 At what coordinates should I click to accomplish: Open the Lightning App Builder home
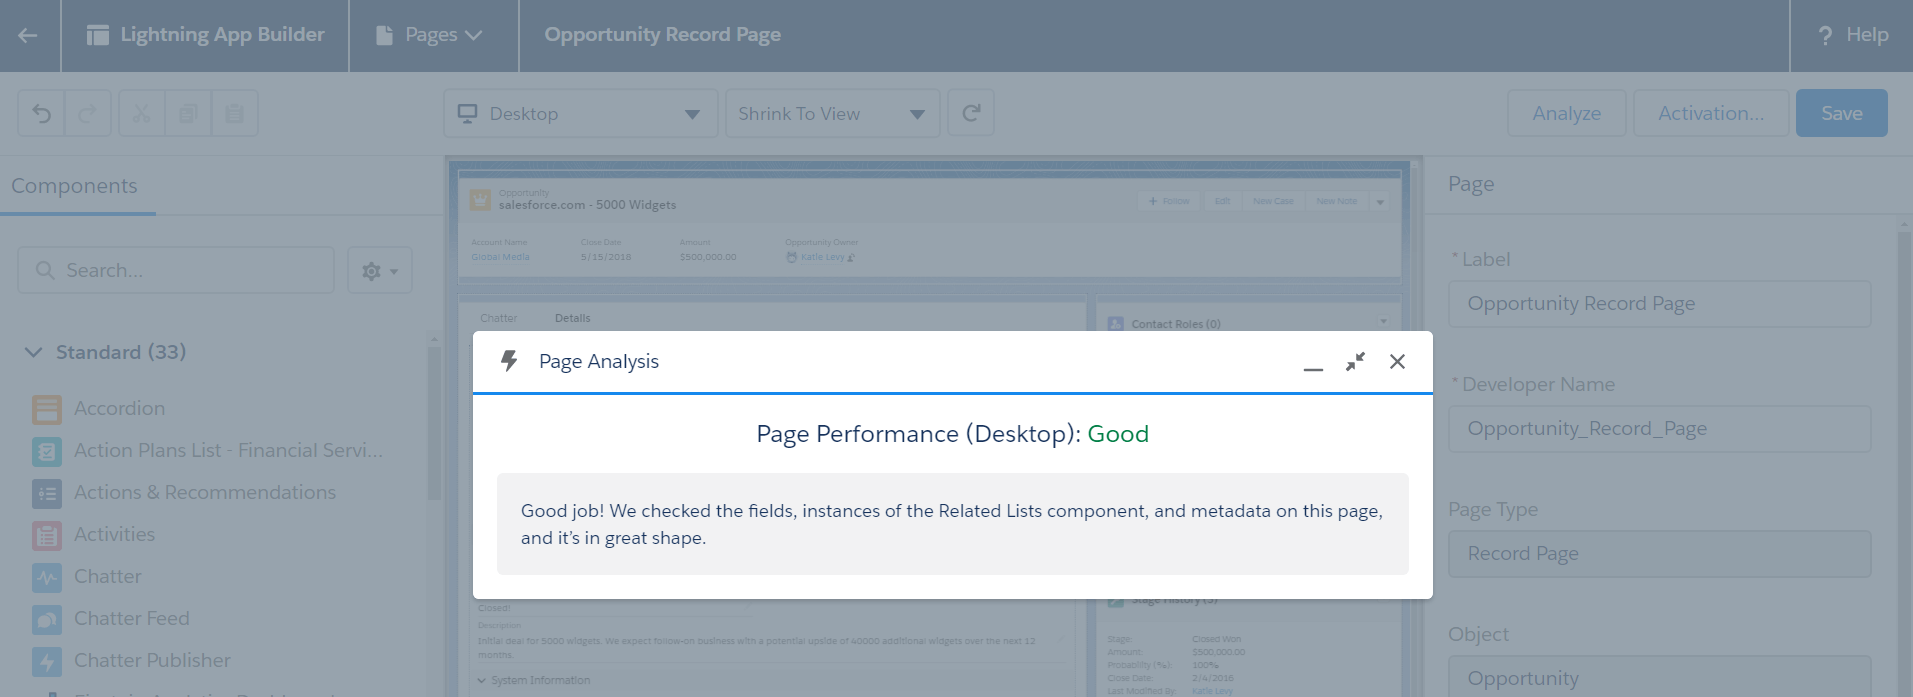click(205, 35)
